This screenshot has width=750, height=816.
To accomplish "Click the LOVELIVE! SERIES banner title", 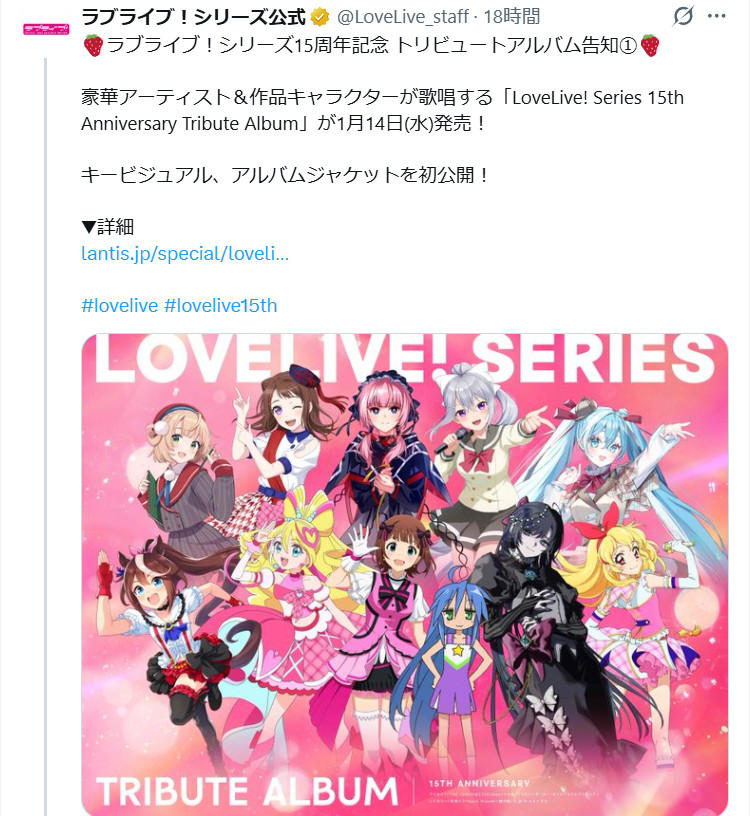I will pyautogui.click(x=404, y=358).
